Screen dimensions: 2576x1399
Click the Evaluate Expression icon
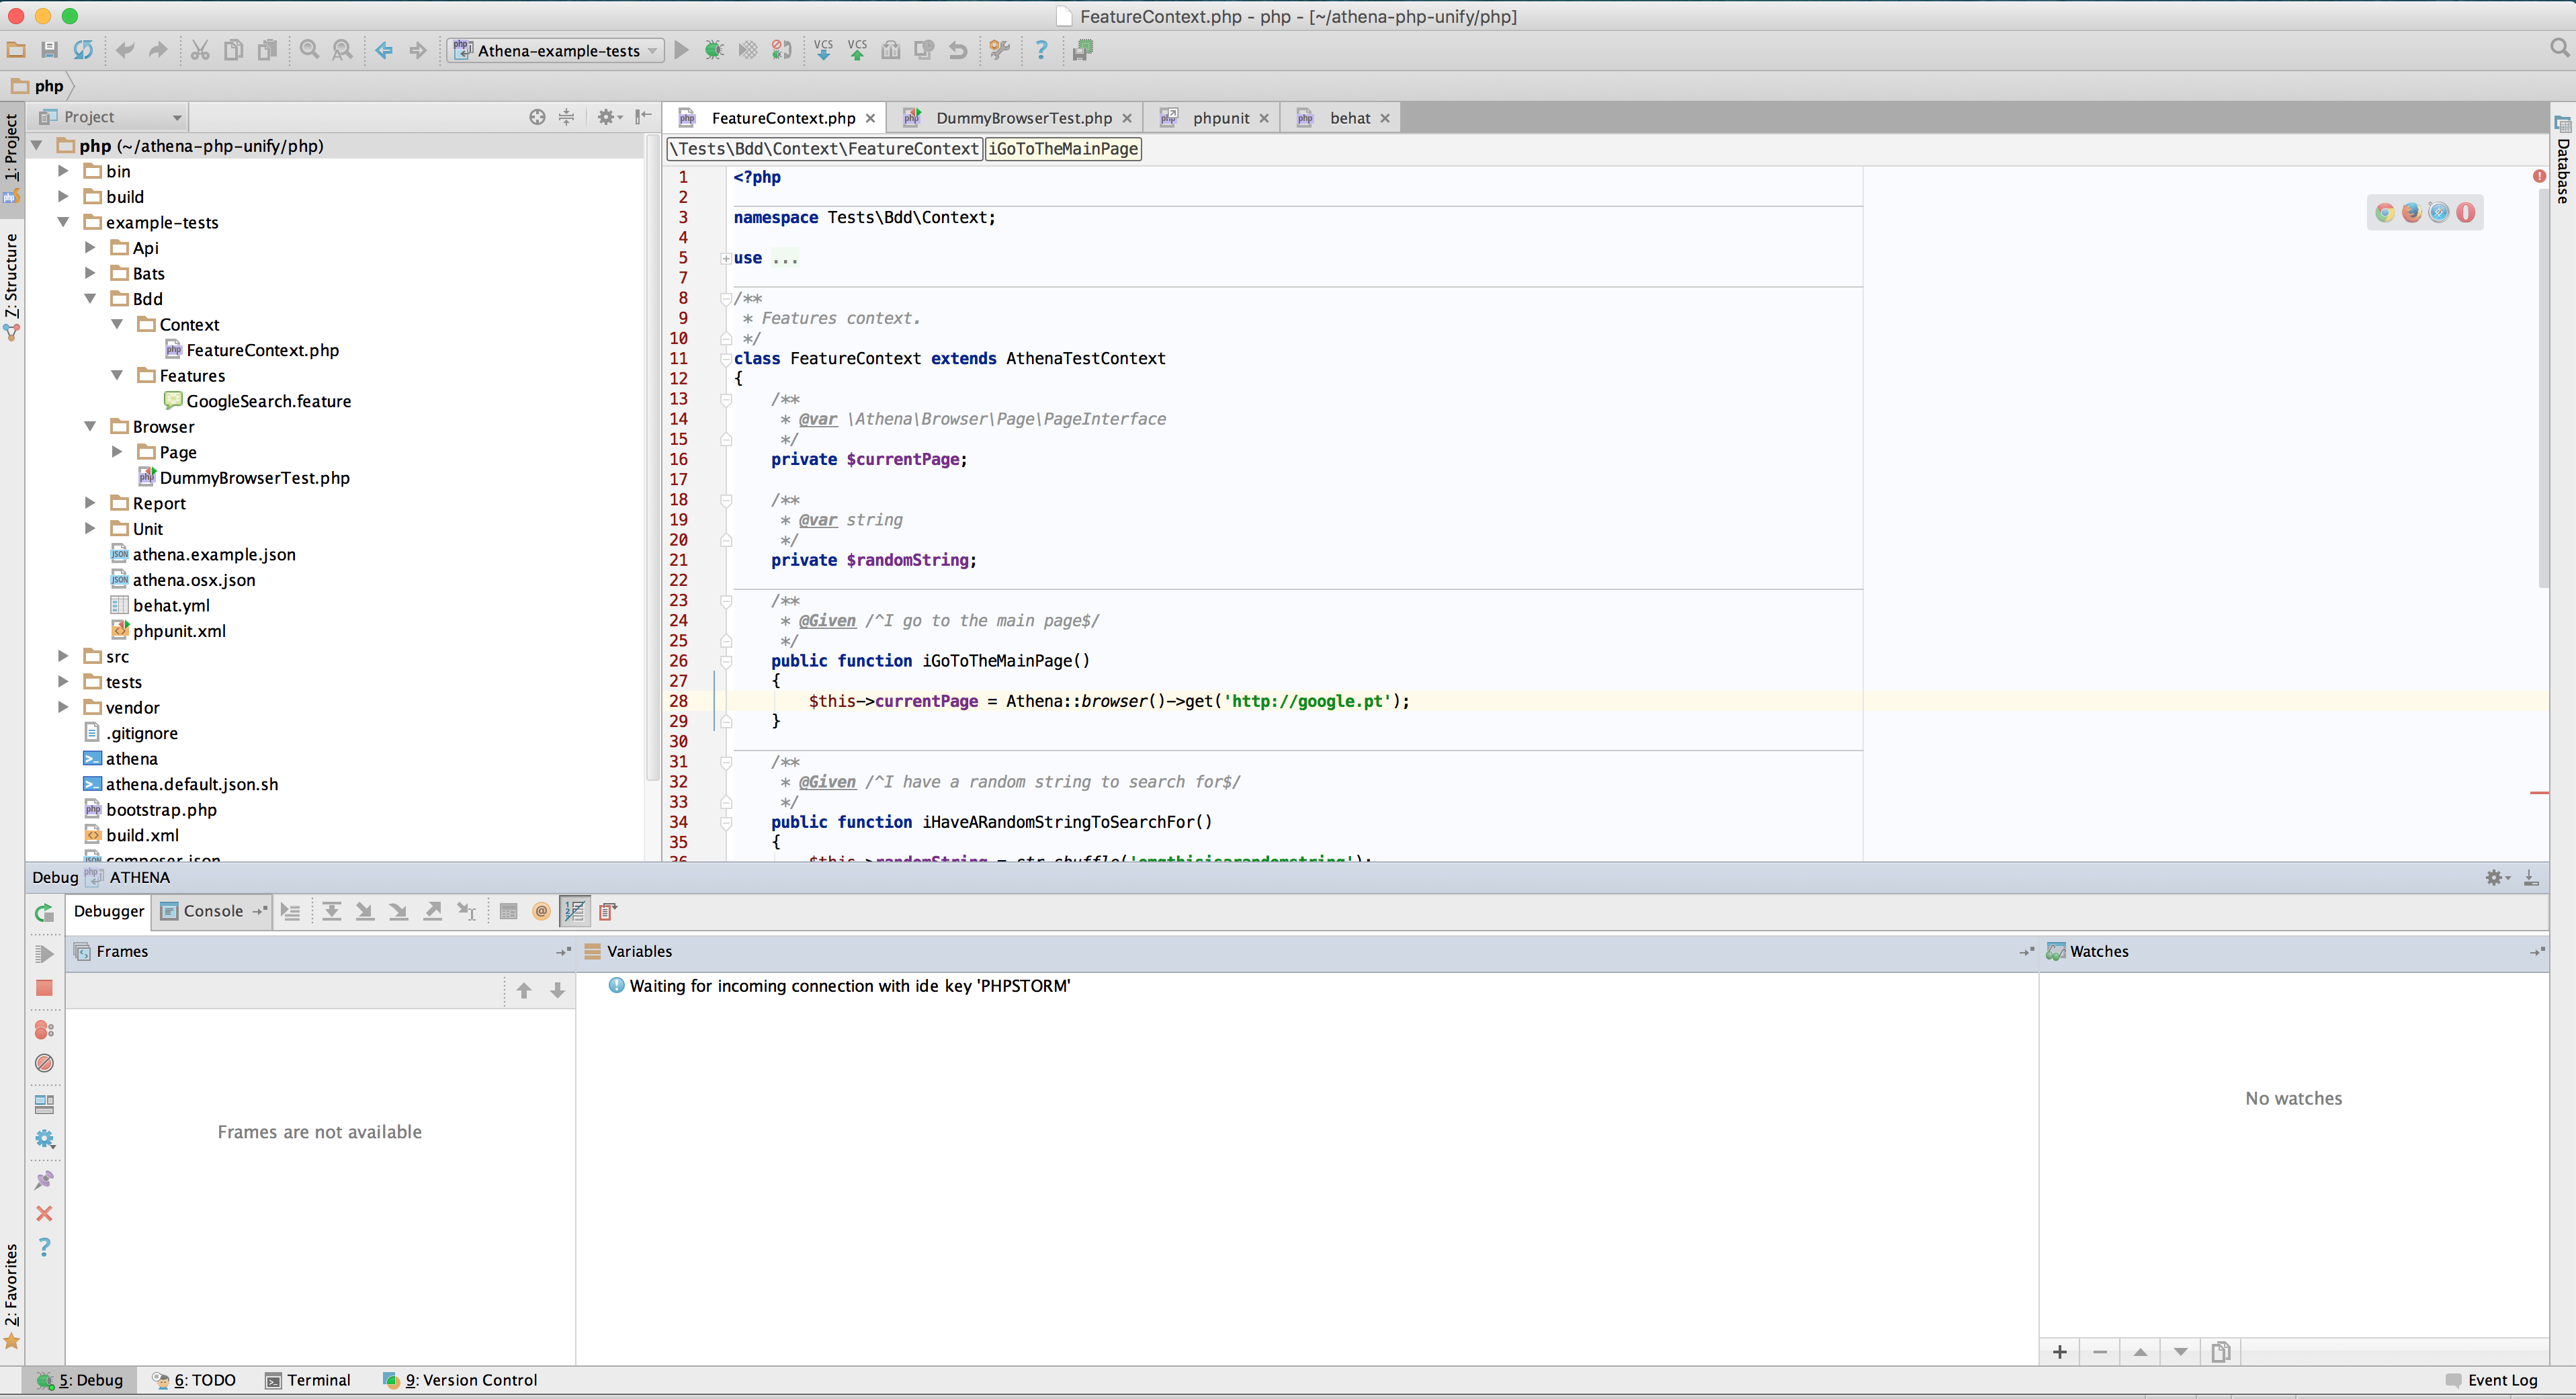[508, 911]
